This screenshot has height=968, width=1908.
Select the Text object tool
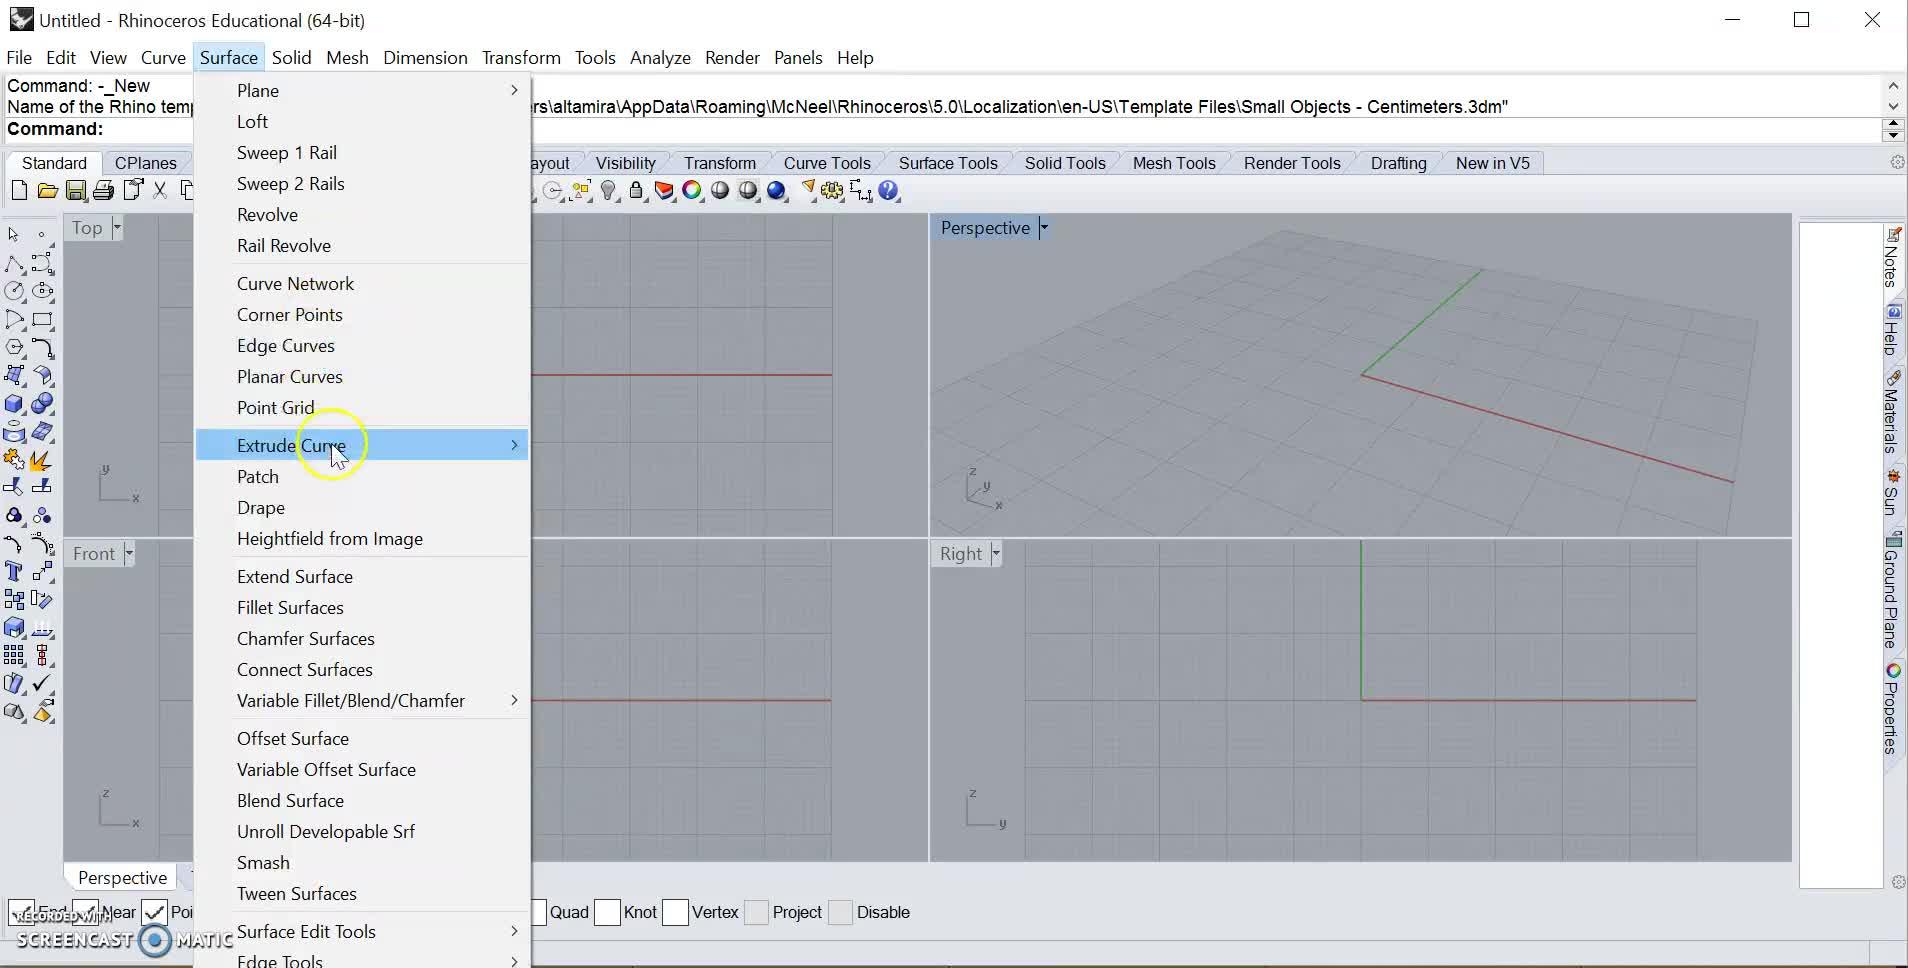pos(14,571)
